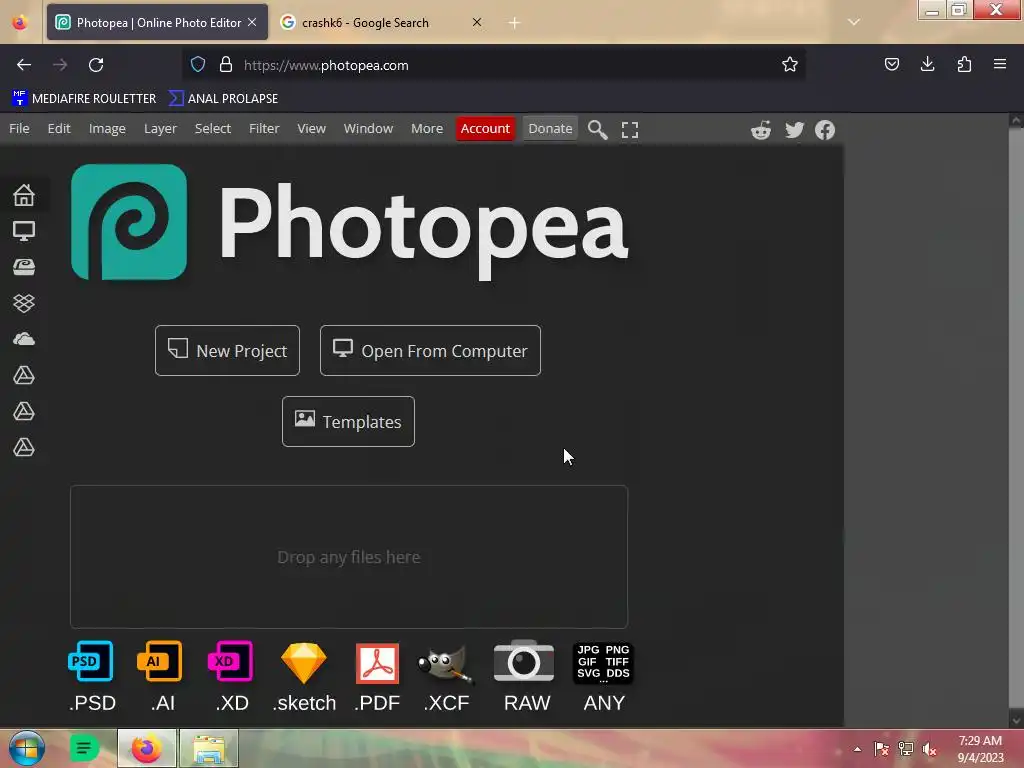Open the File menu

(x=19, y=129)
